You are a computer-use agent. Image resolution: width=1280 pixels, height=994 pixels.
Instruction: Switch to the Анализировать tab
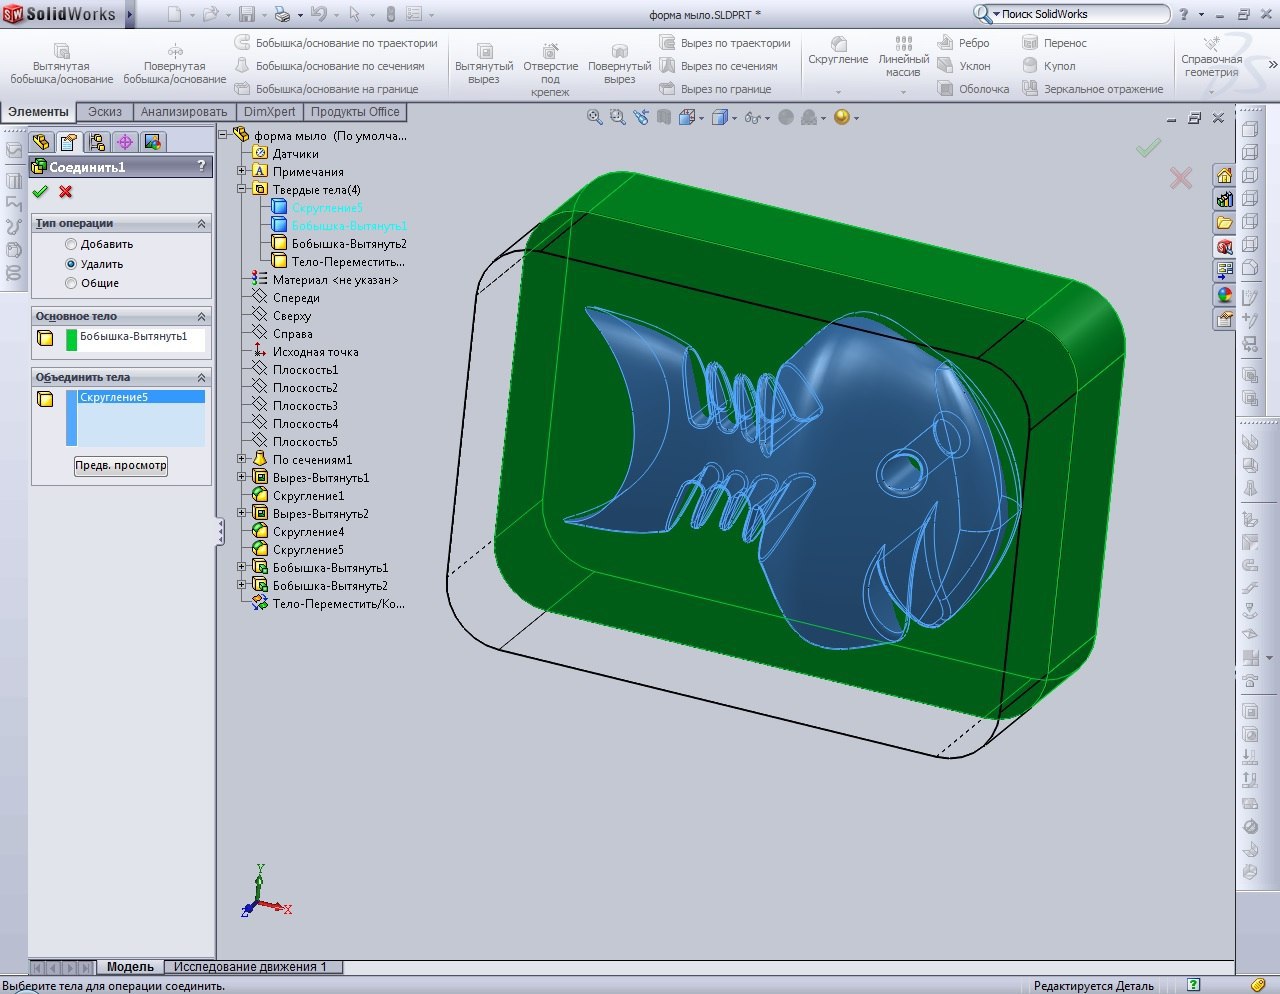[x=184, y=112]
